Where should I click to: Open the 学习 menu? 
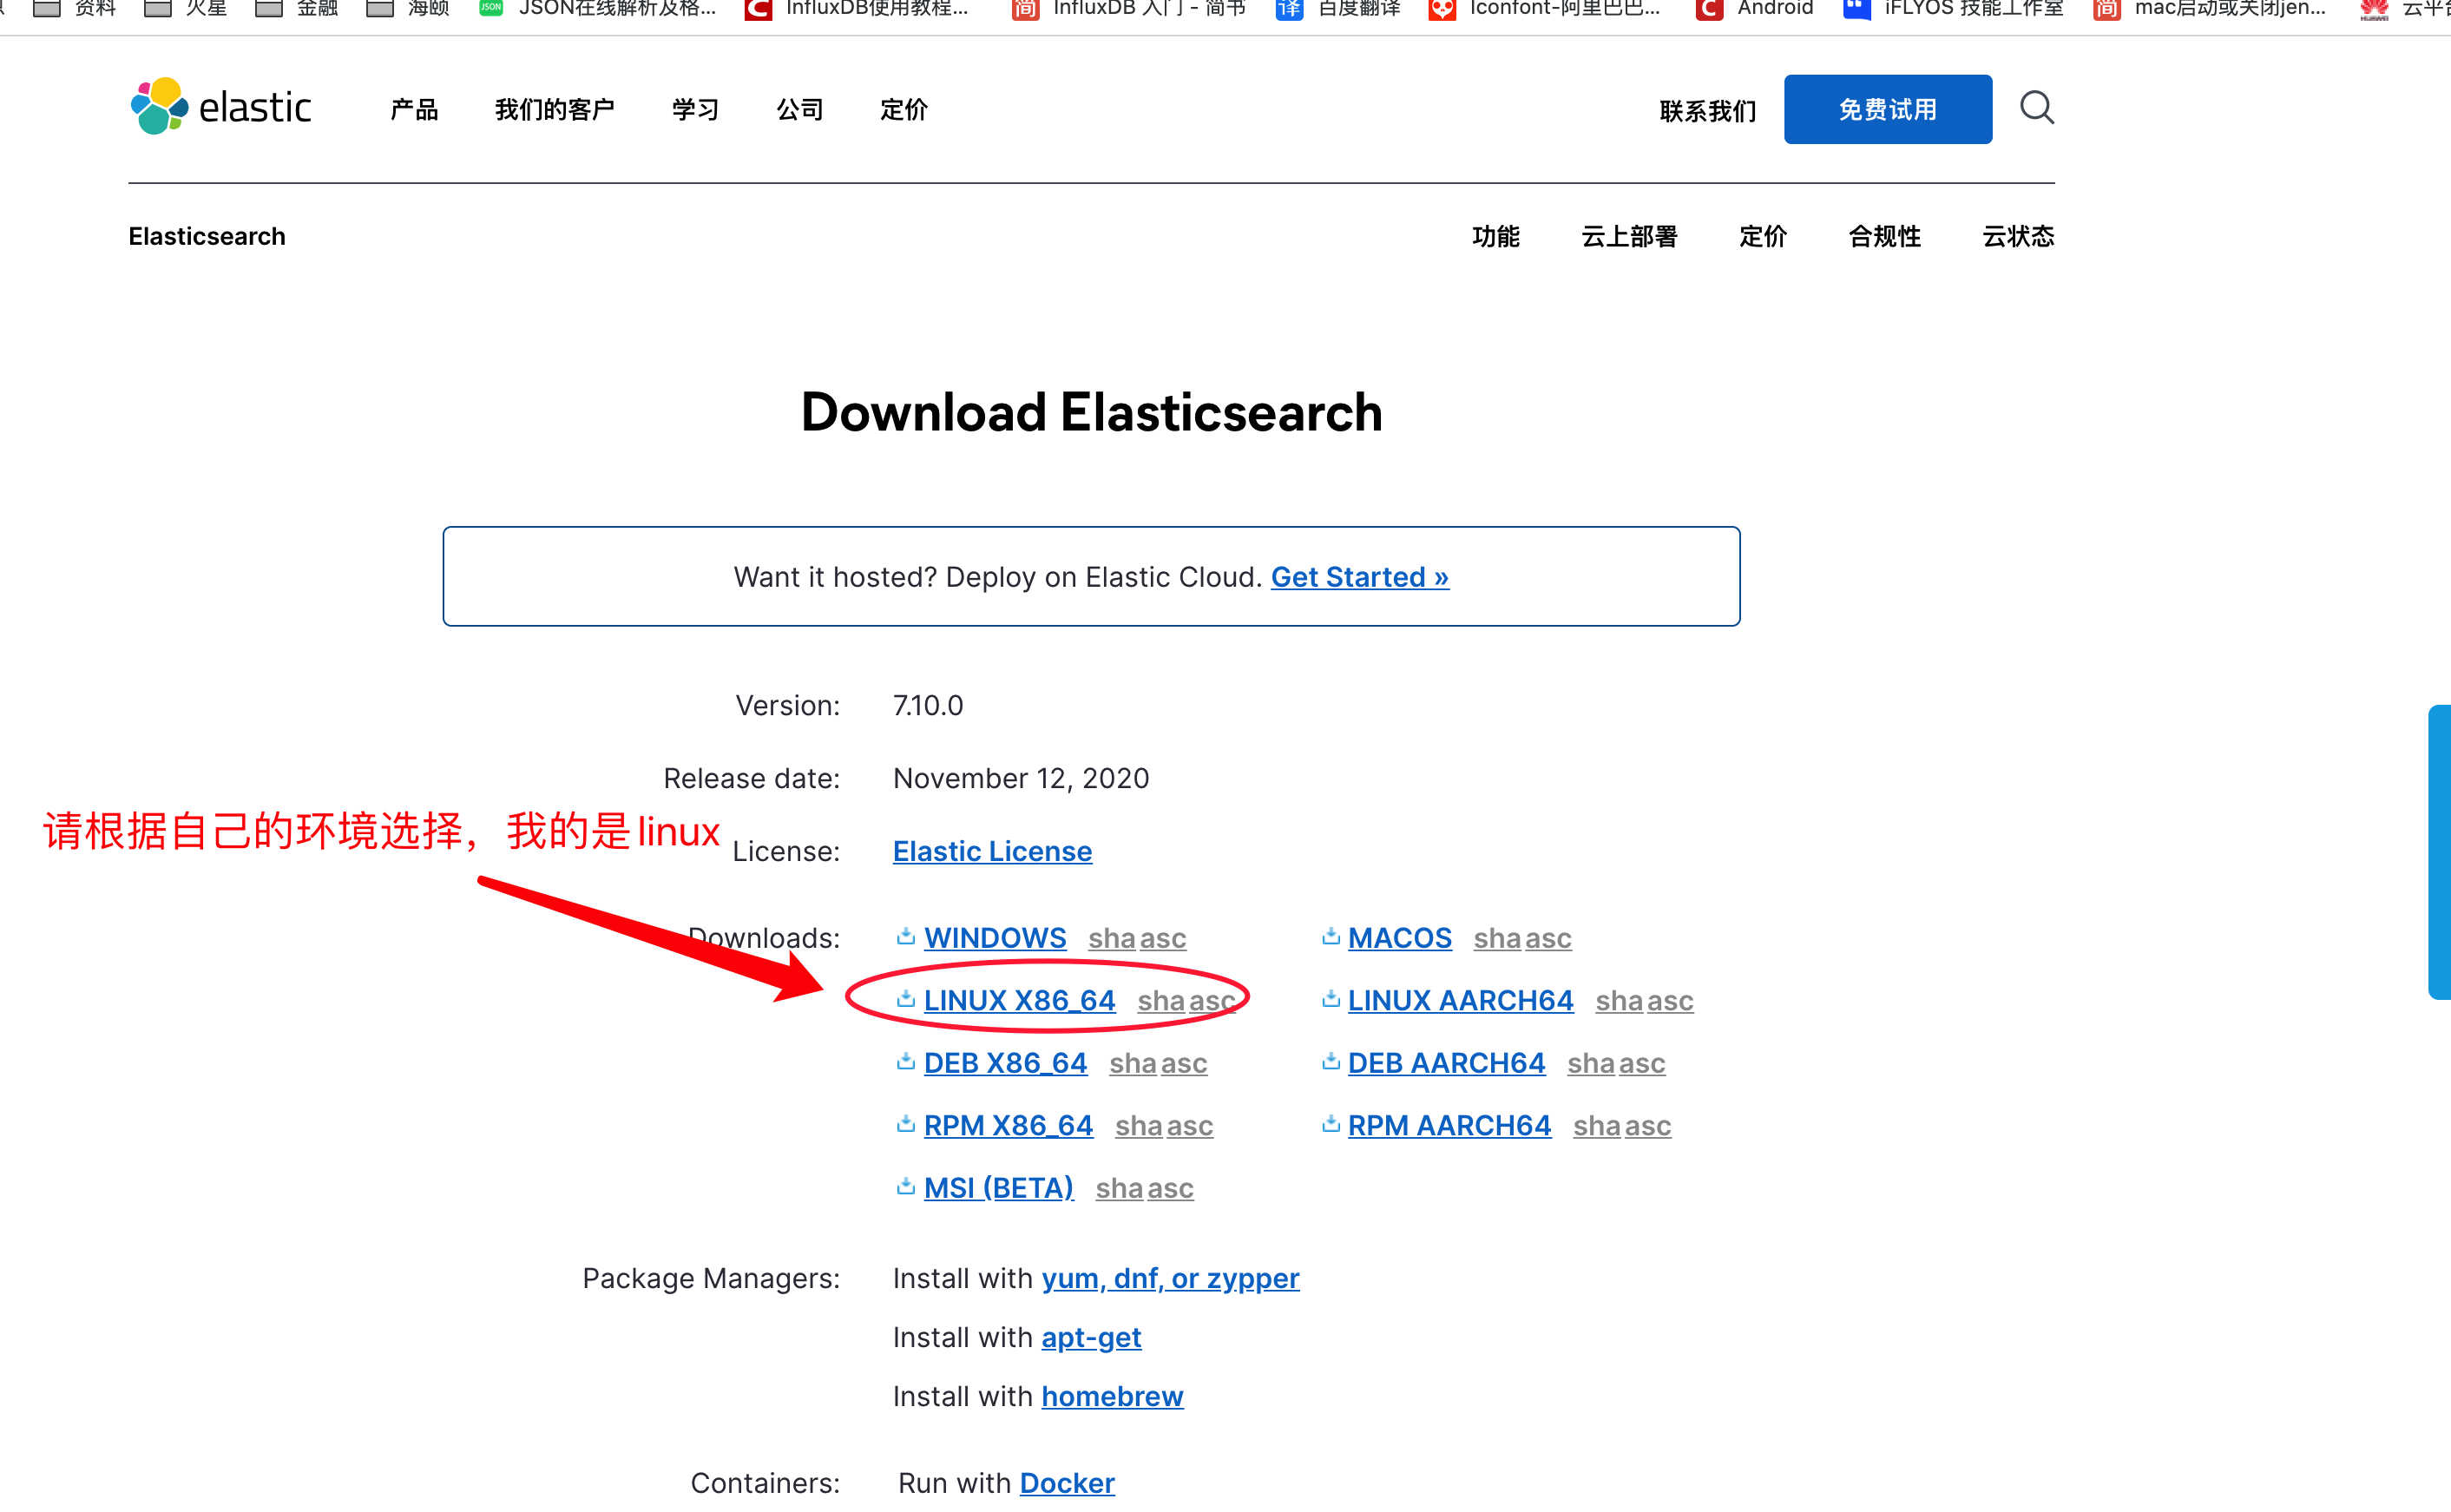click(695, 109)
